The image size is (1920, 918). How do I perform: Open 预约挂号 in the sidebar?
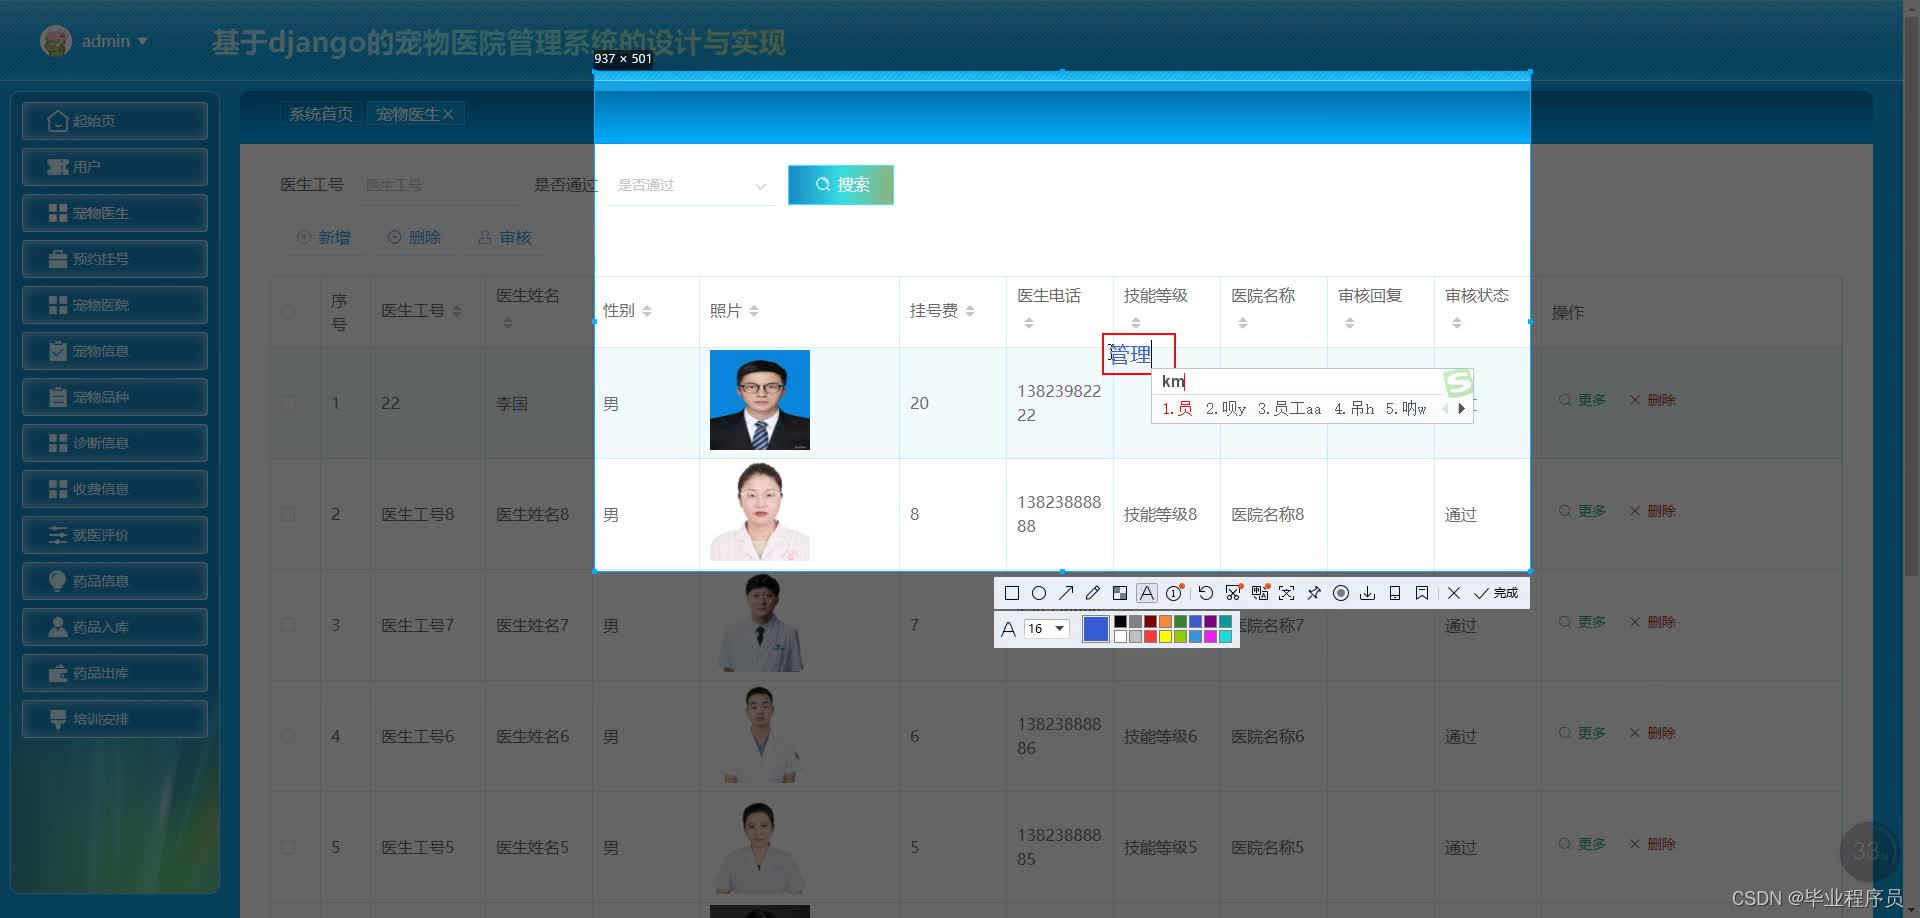coord(115,259)
